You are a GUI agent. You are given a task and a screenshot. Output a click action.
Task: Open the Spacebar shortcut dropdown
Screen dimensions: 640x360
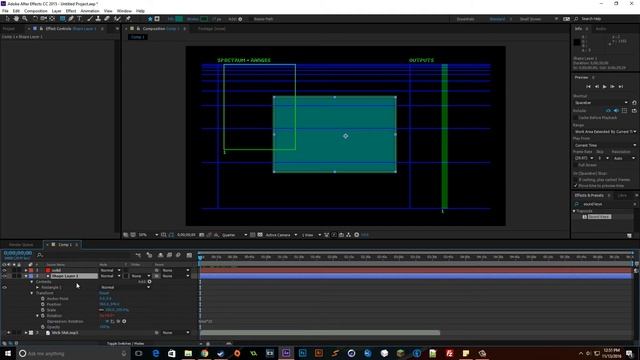[601, 102]
